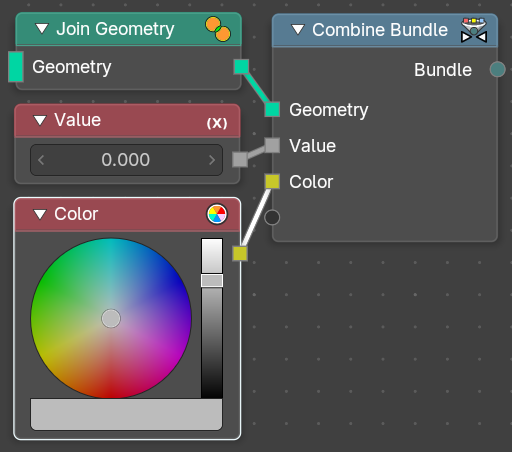
Task: Select the Value node title
Action: [78, 120]
